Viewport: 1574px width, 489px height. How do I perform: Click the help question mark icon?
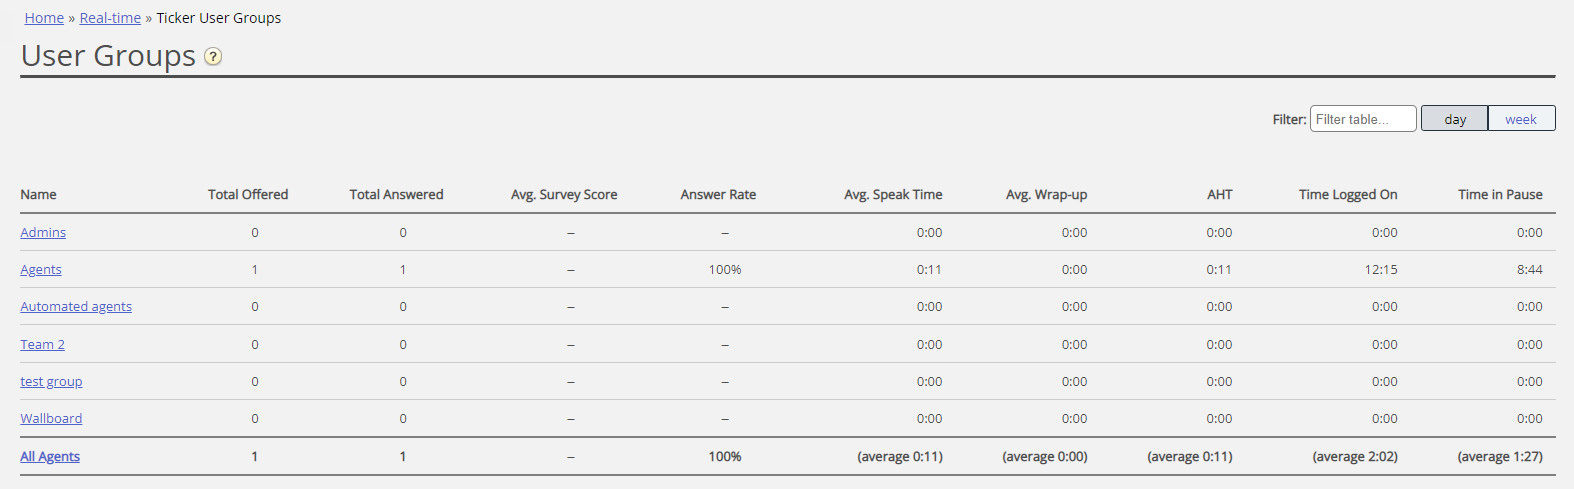(x=213, y=57)
